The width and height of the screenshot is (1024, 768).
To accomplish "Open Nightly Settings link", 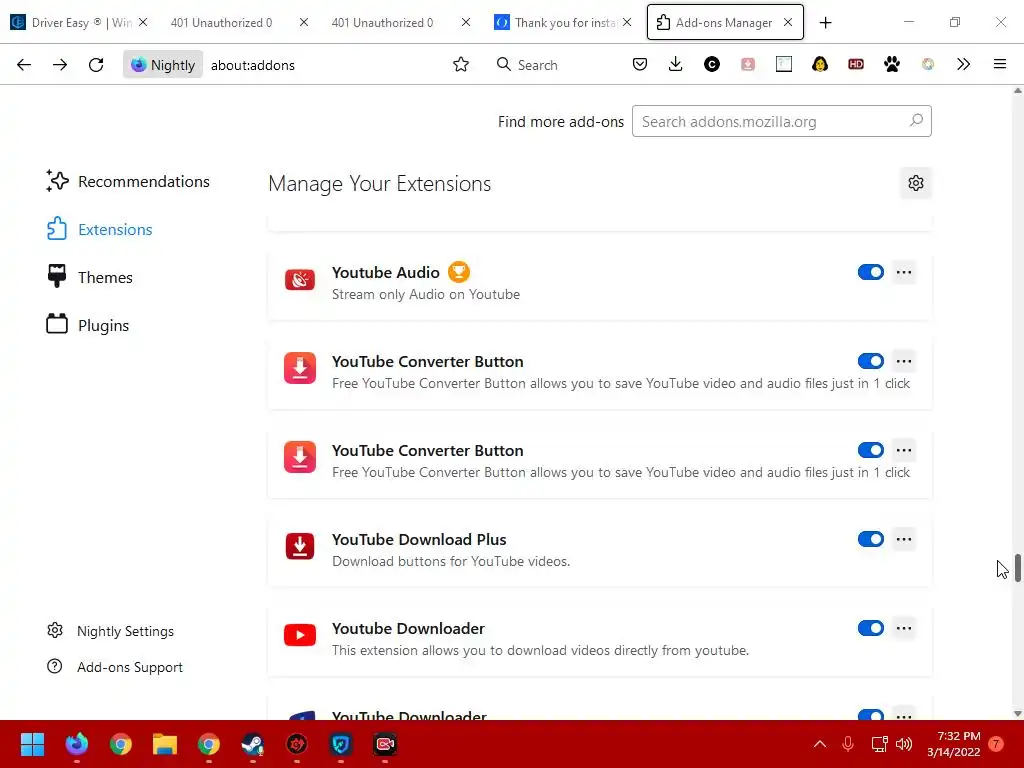I will [x=110, y=631].
